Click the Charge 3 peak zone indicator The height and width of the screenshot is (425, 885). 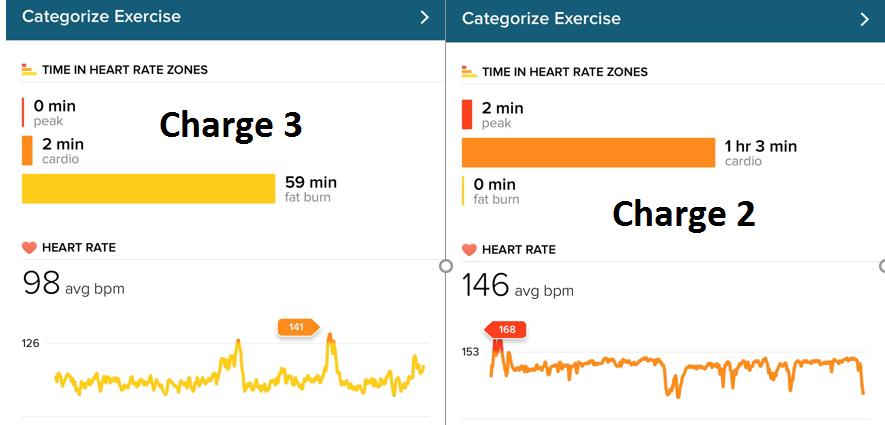[23, 112]
